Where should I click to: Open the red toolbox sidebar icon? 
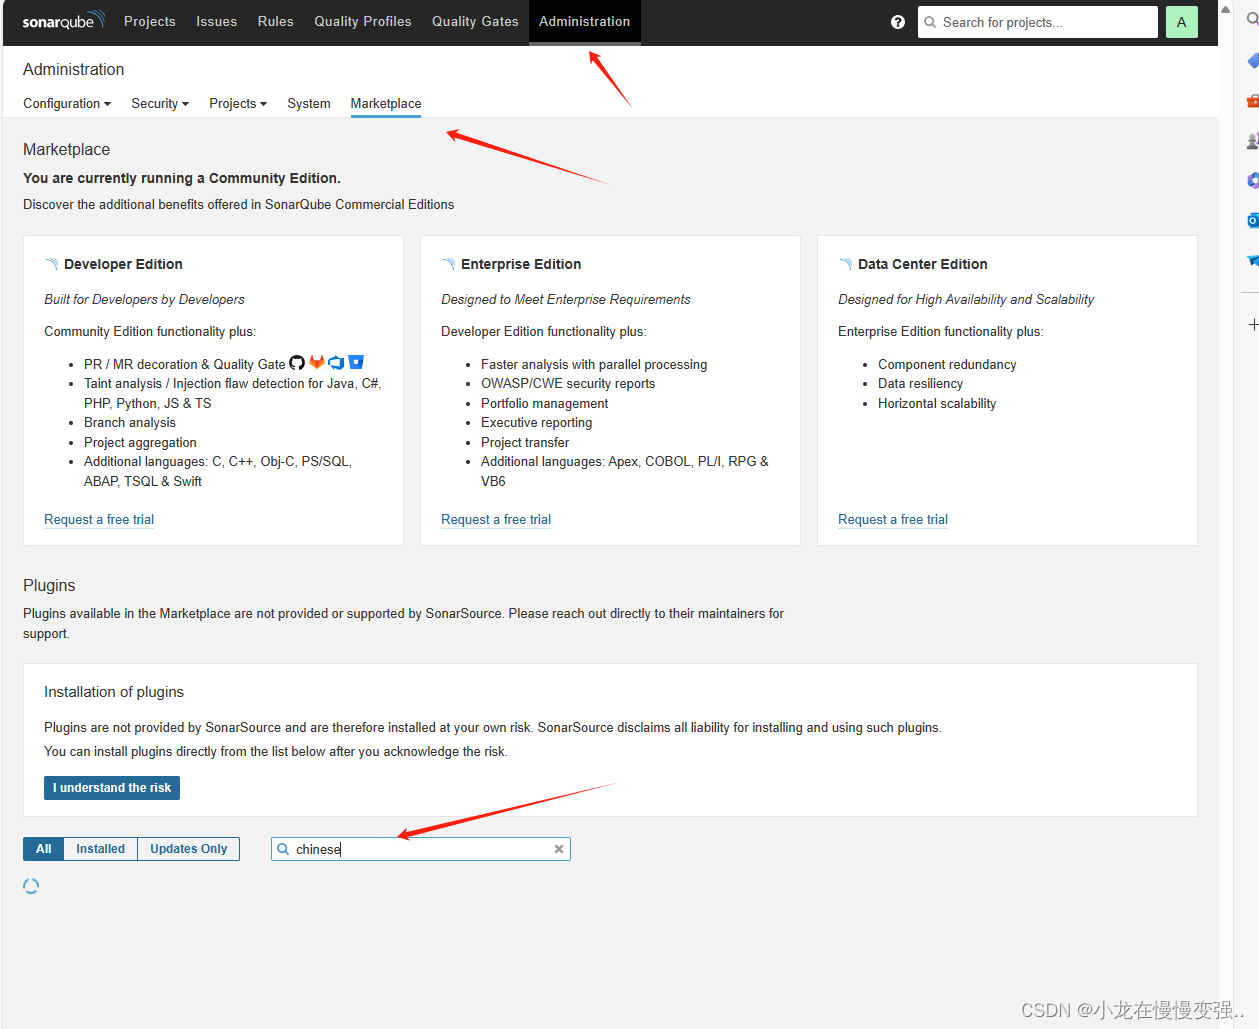(x=1252, y=101)
